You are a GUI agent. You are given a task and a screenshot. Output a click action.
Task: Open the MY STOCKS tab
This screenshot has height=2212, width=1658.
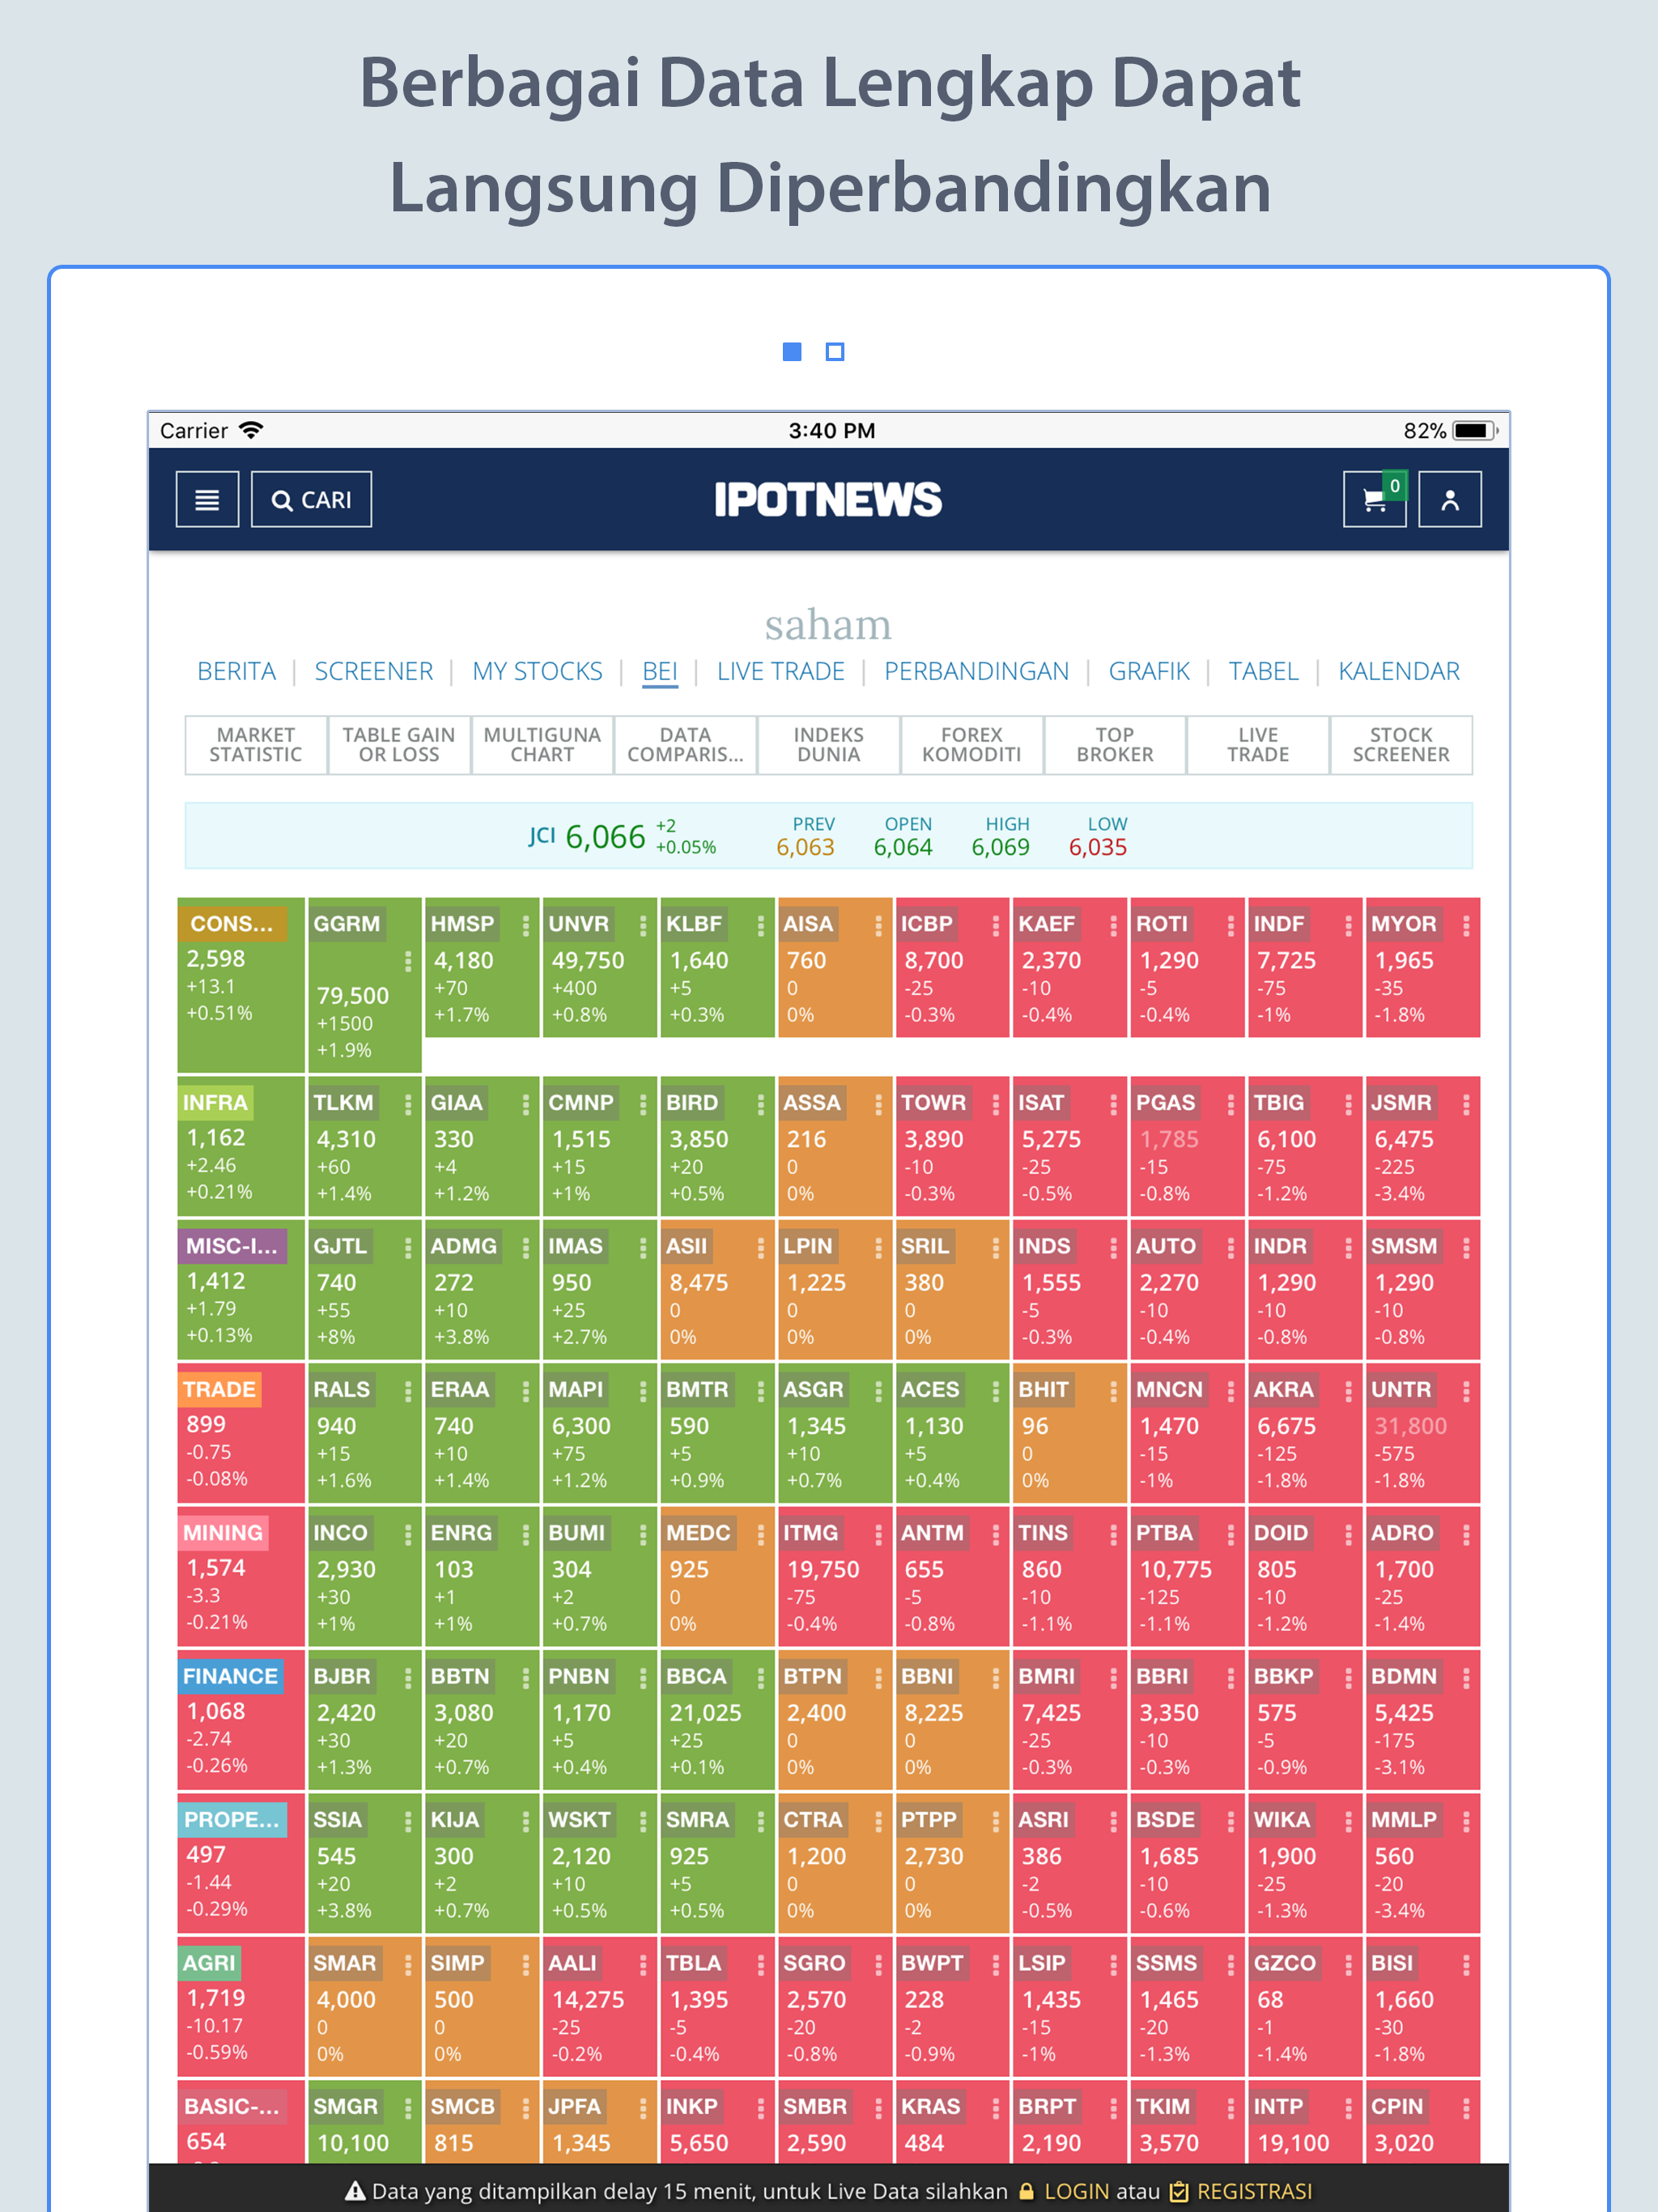[537, 671]
